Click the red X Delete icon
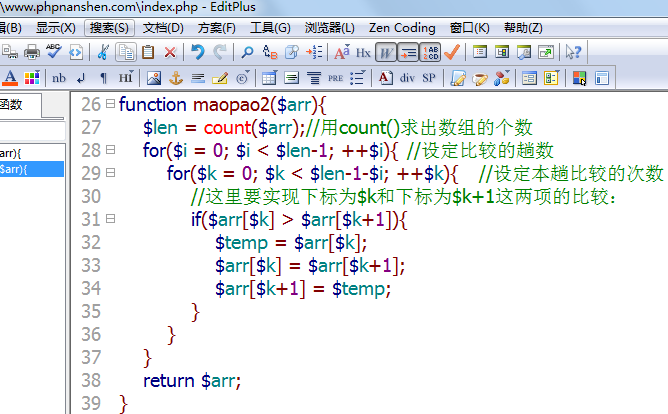Screen dimensions: 668x414 170,52
